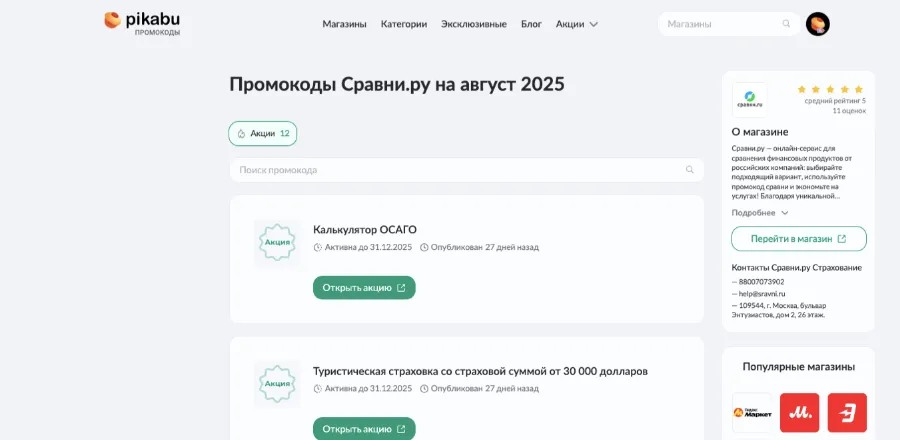The width and height of the screenshot is (900, 440).
Task: Click the Pikabu promo codes logo
Action: (x=142, y=24)
